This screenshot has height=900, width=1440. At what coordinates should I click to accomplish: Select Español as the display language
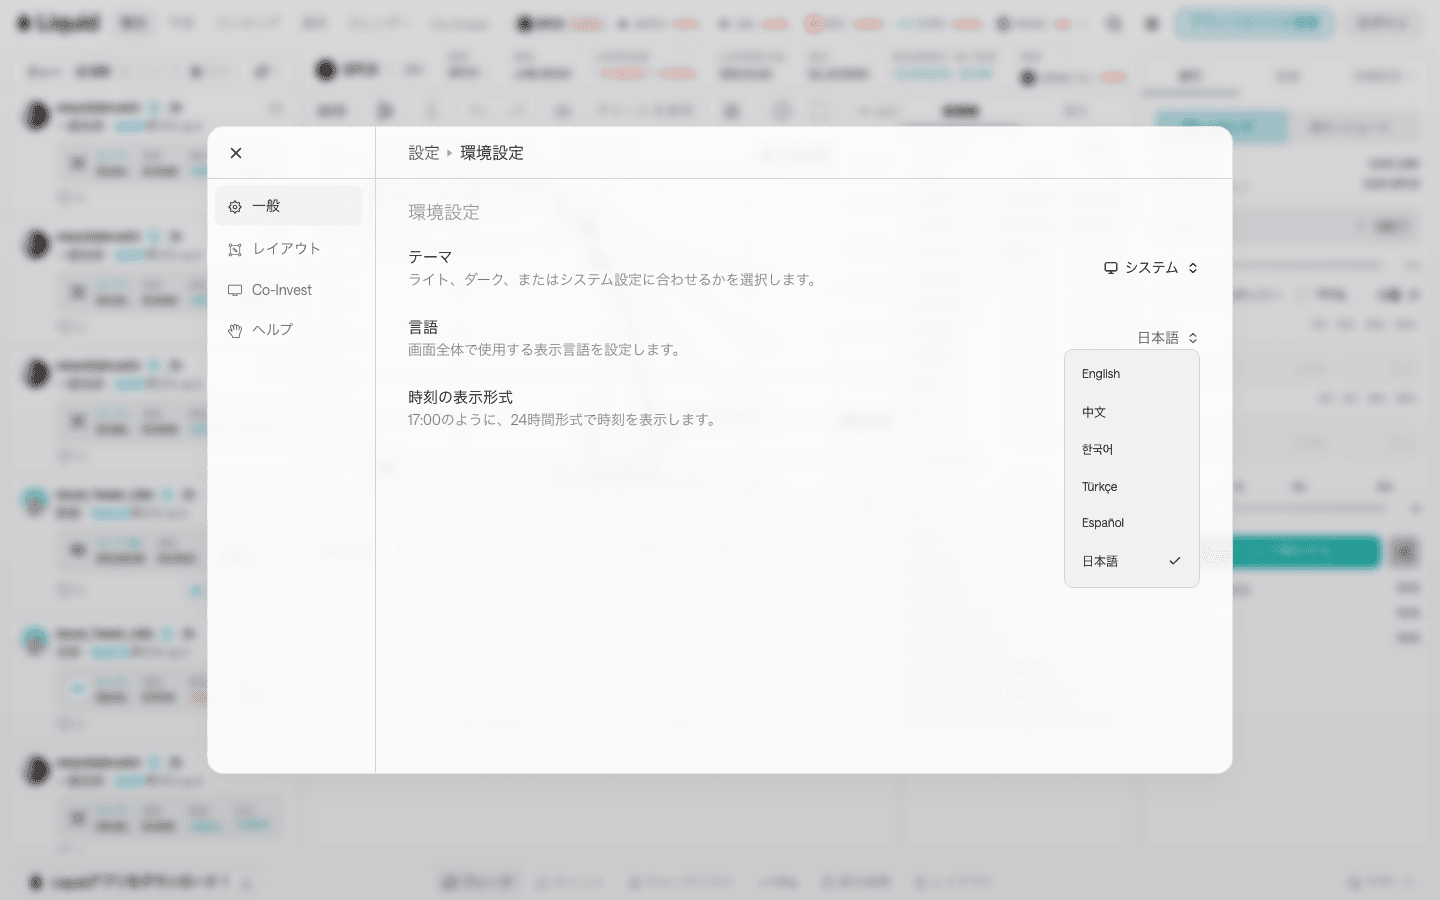[1132, 523]
